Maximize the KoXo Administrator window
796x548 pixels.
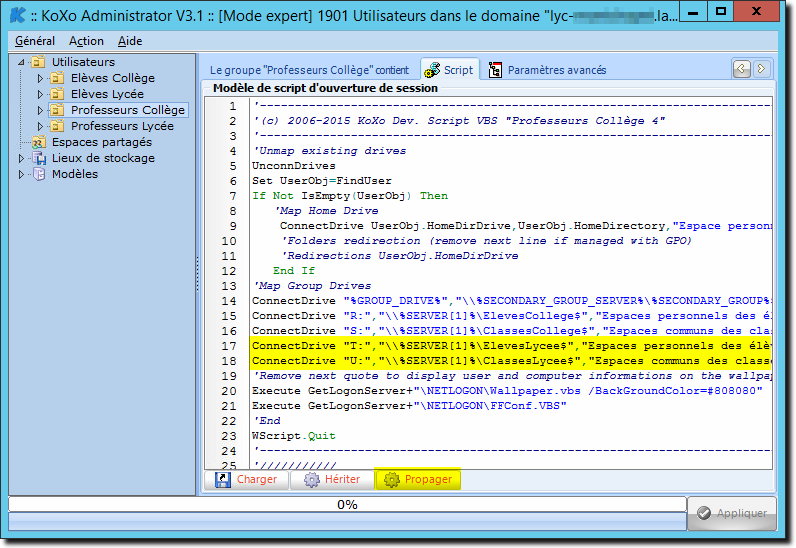(721, 11)
